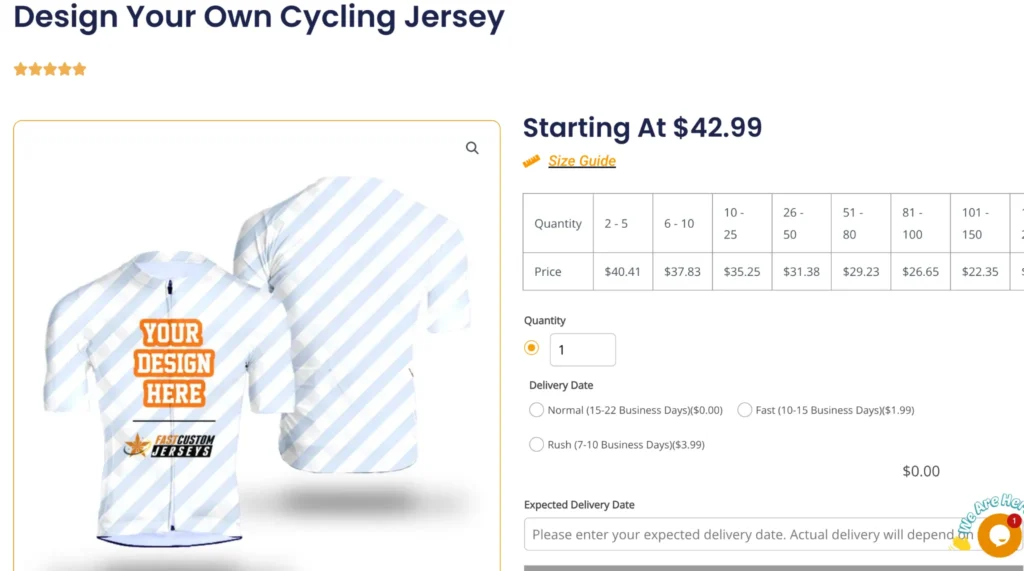Select Normal (15-22 Business Days) delivery

[537, 410]
